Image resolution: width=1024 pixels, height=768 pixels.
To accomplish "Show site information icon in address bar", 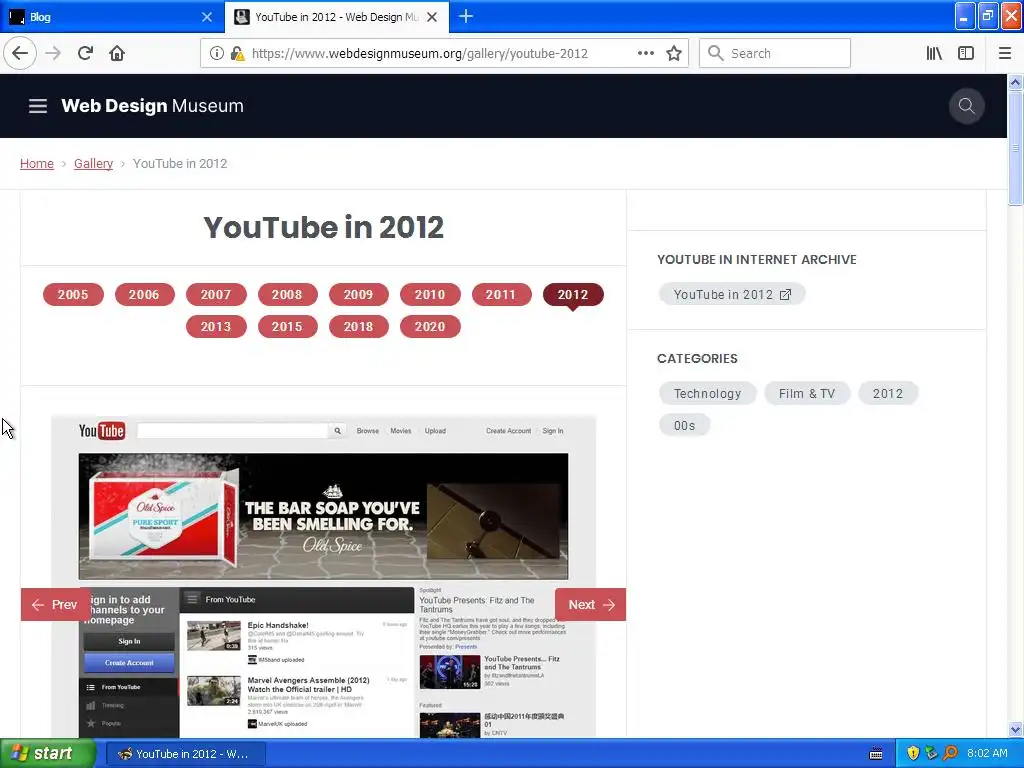I will point(216,54).
